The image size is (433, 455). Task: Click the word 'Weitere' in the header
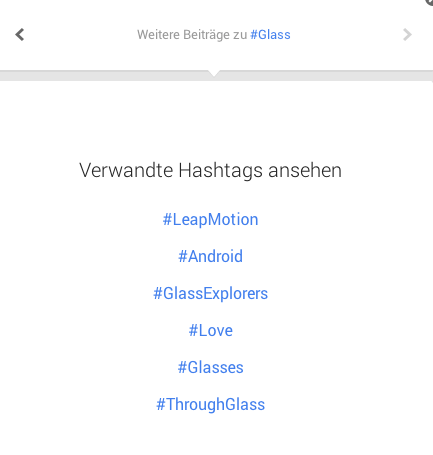(x=158, y=34)
